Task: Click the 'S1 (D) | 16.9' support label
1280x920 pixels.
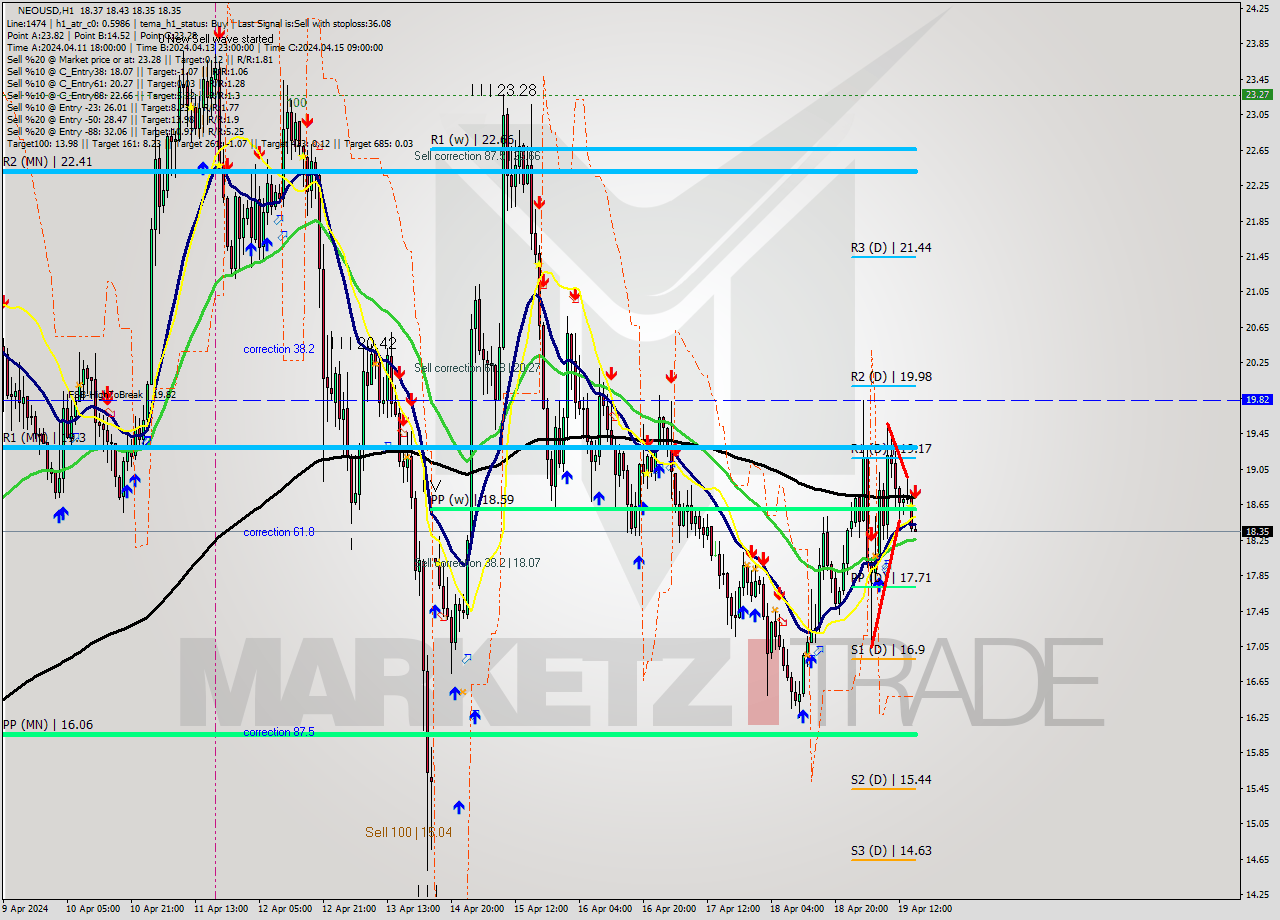Action: [888, 650]
